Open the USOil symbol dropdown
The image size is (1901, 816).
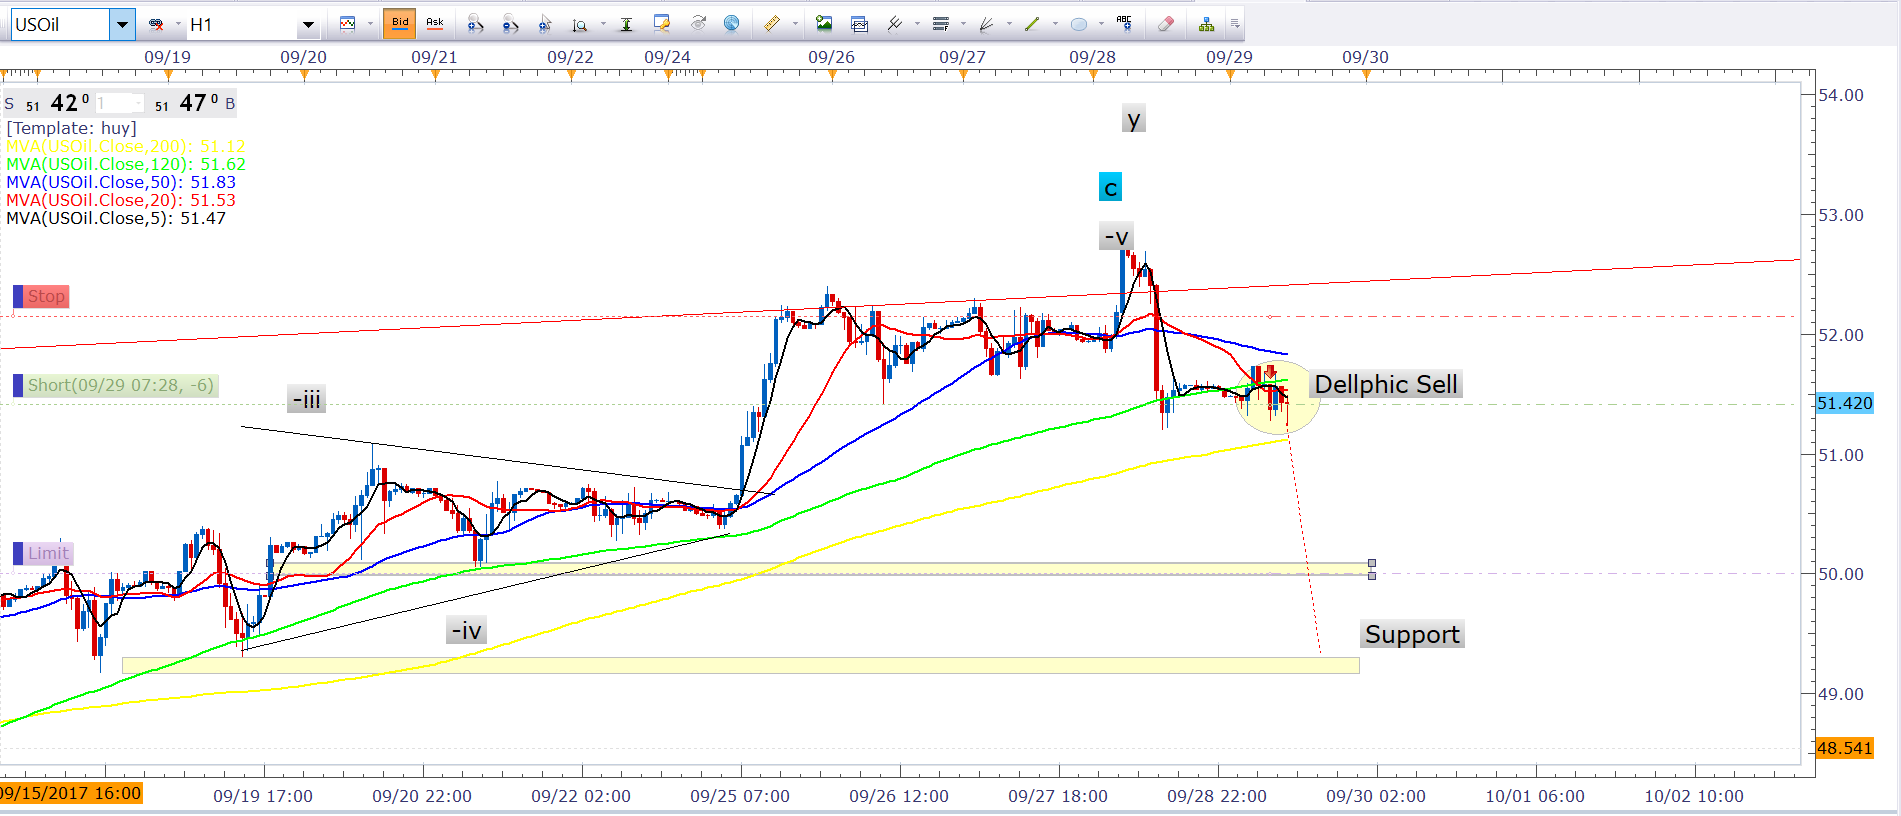coord(122,24)
